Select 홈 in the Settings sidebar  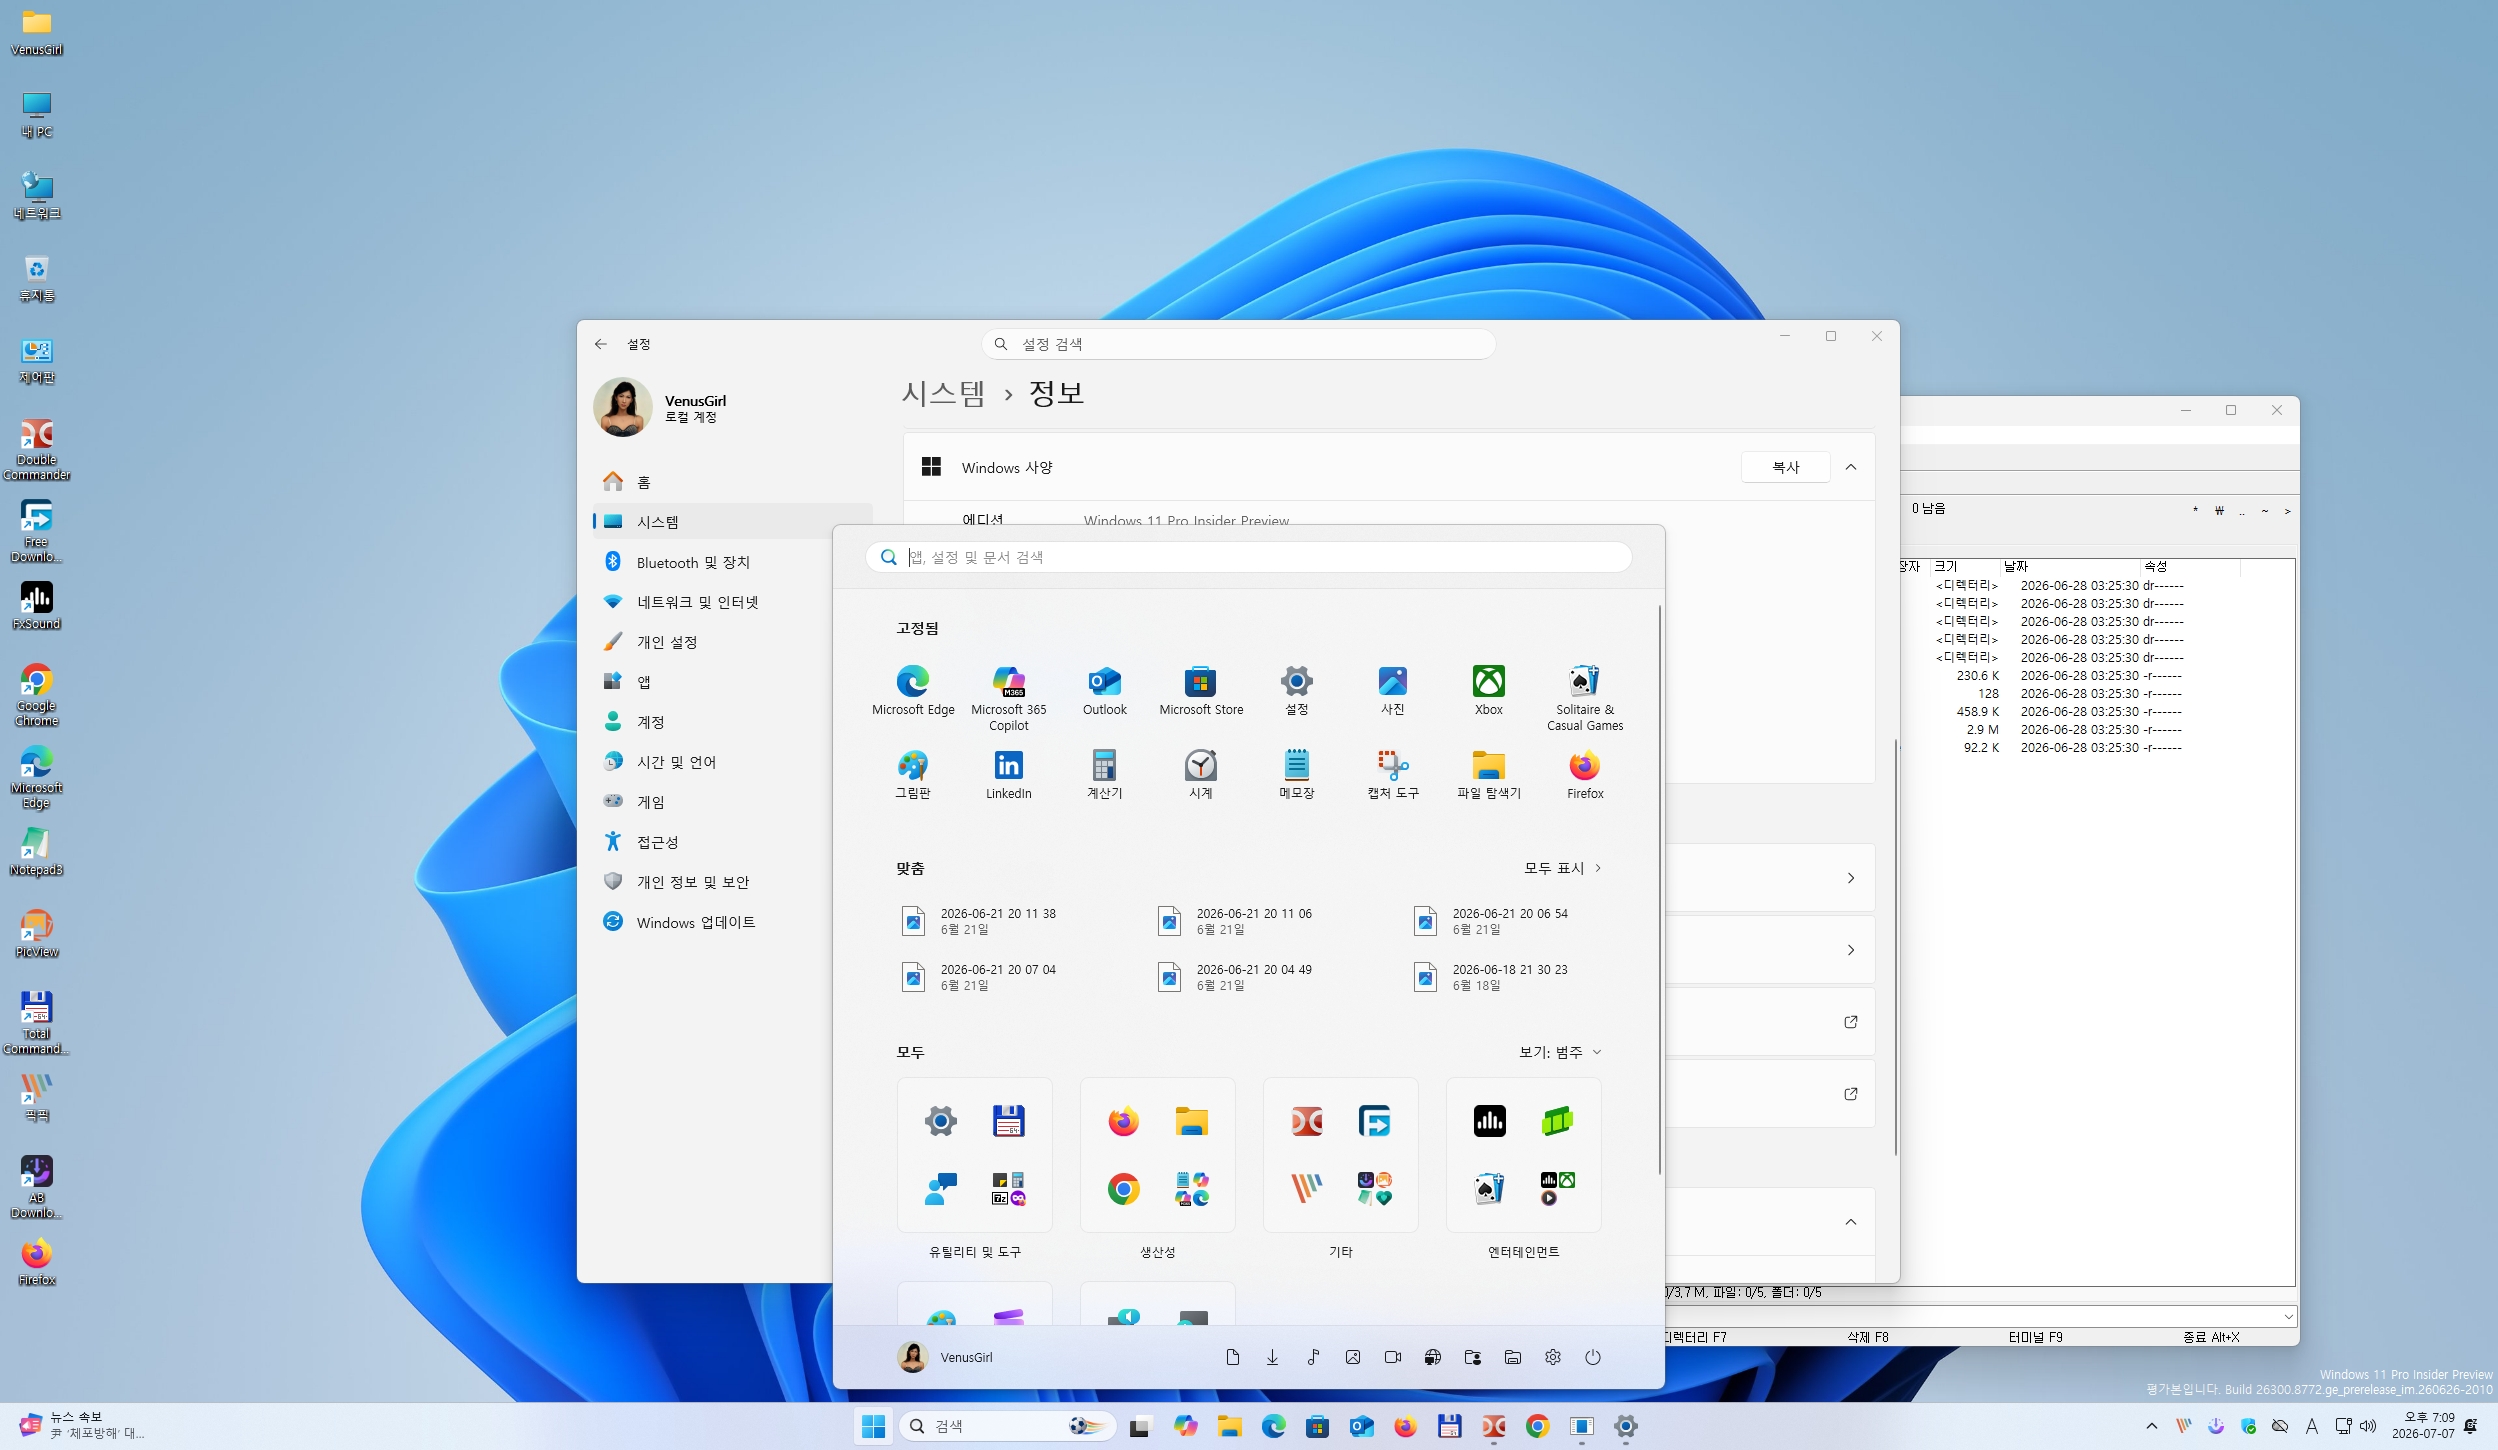tap(733, 482)
